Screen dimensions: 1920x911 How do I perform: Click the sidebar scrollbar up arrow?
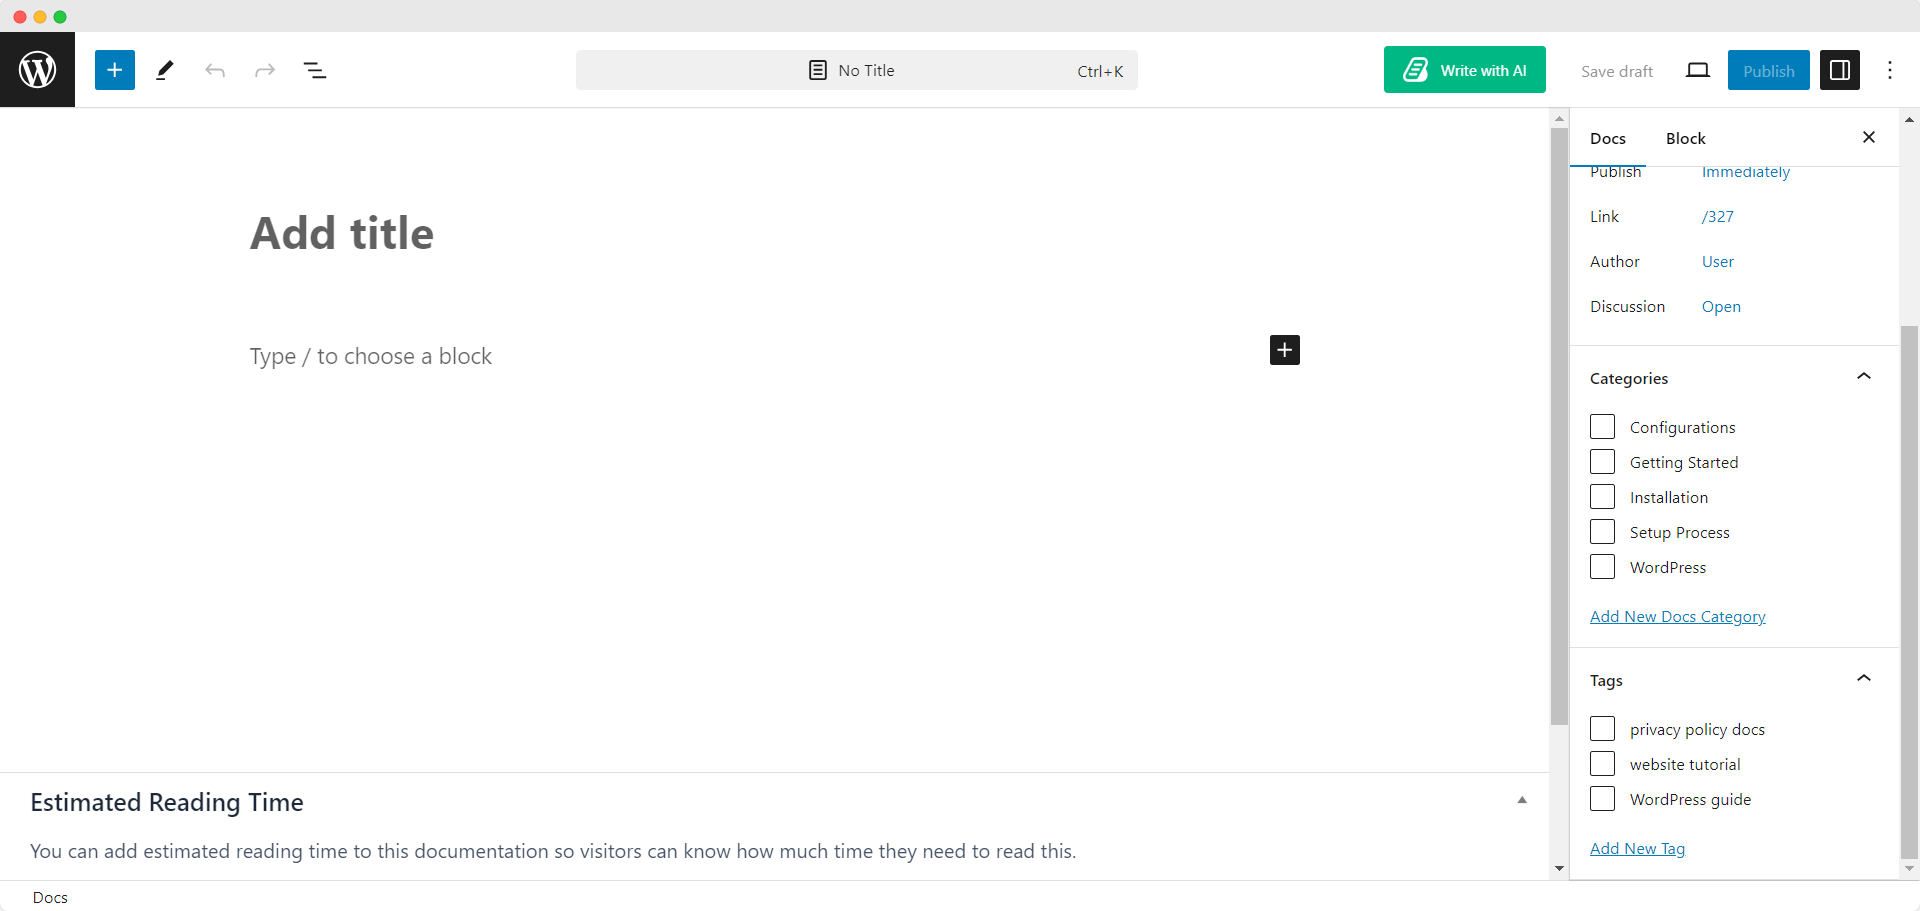coord(1909,119)
